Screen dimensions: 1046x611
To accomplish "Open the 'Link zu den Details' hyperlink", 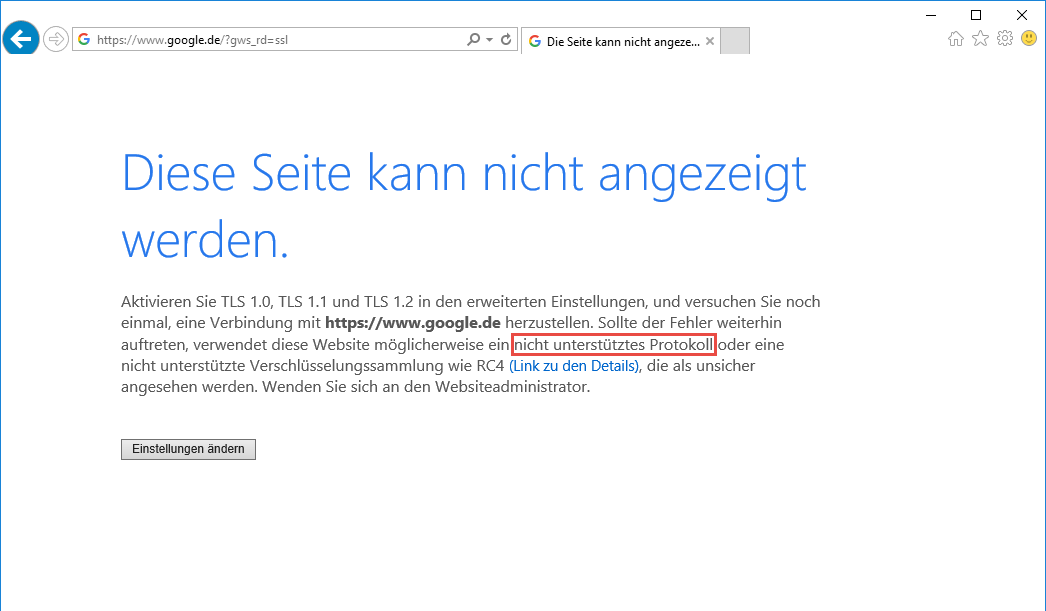I will tap(573, 366).
